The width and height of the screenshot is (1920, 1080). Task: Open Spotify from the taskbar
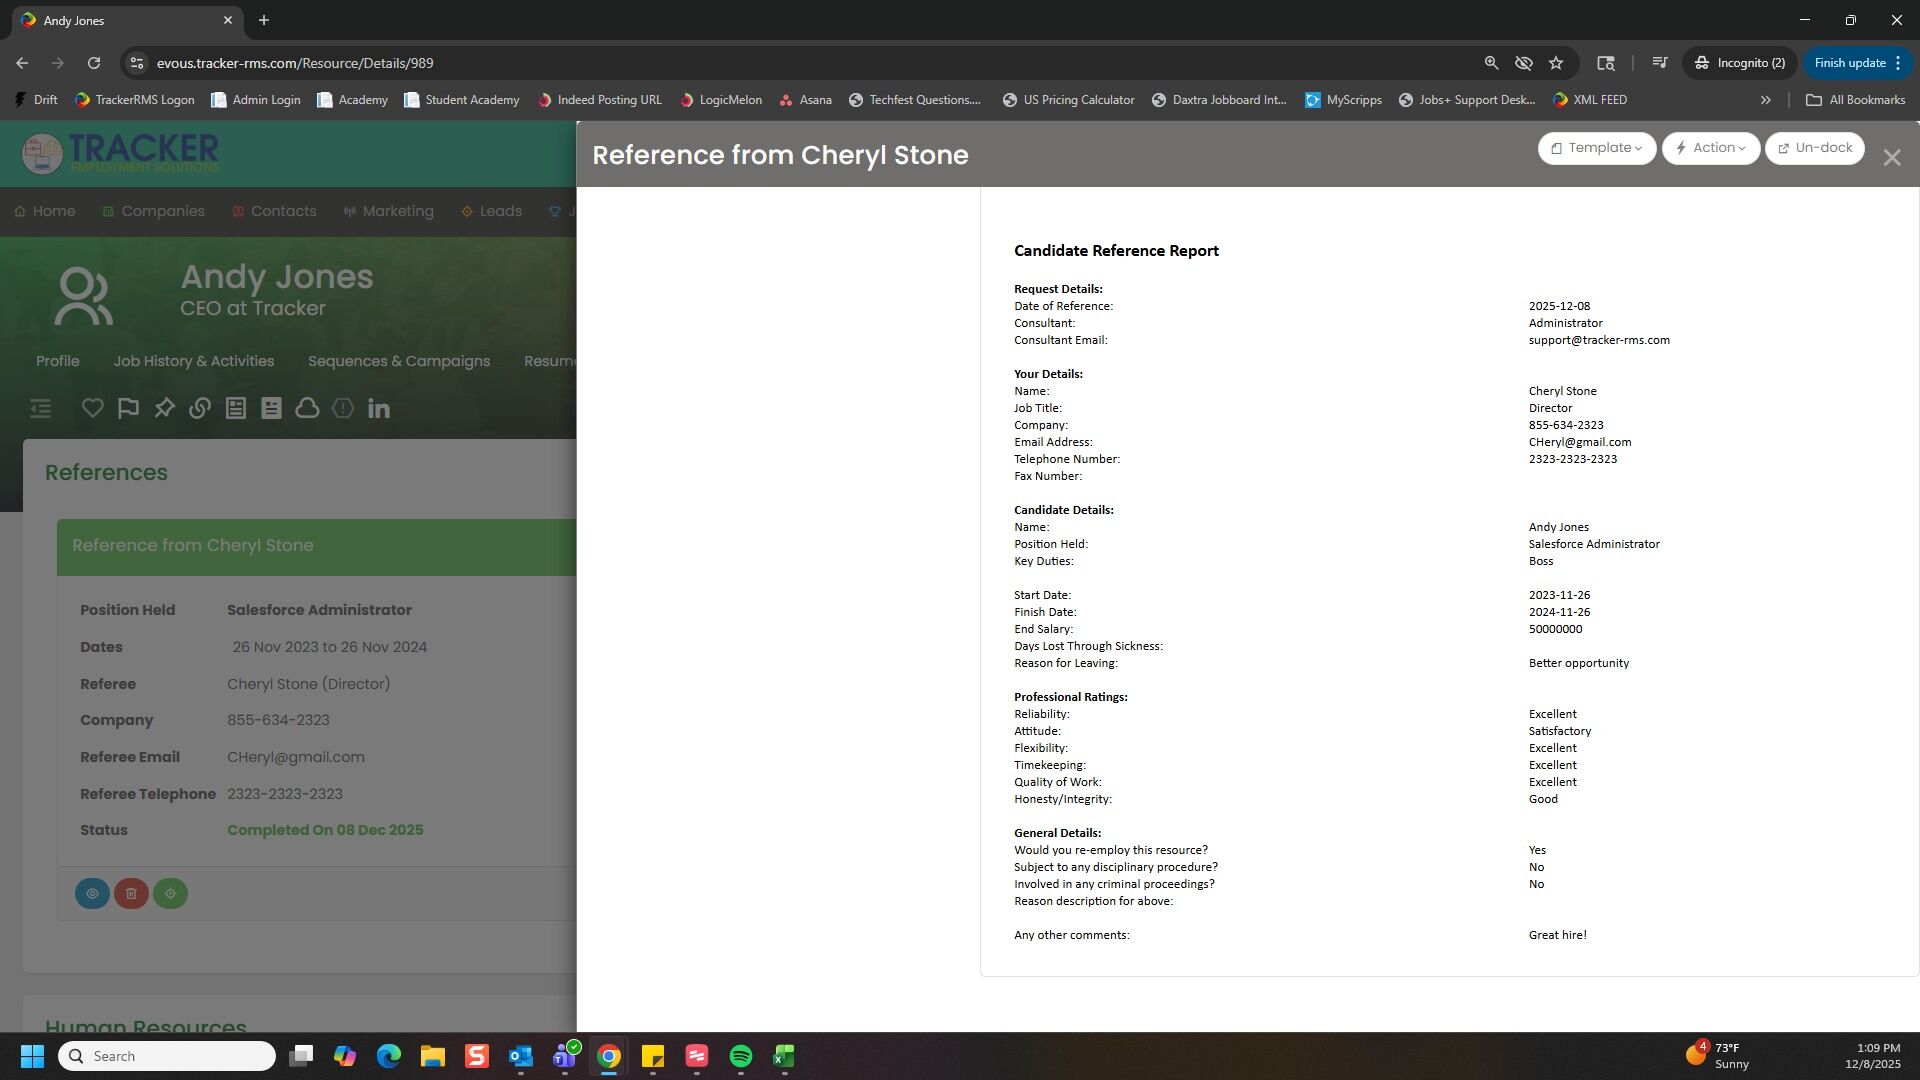coord(740,1056)
